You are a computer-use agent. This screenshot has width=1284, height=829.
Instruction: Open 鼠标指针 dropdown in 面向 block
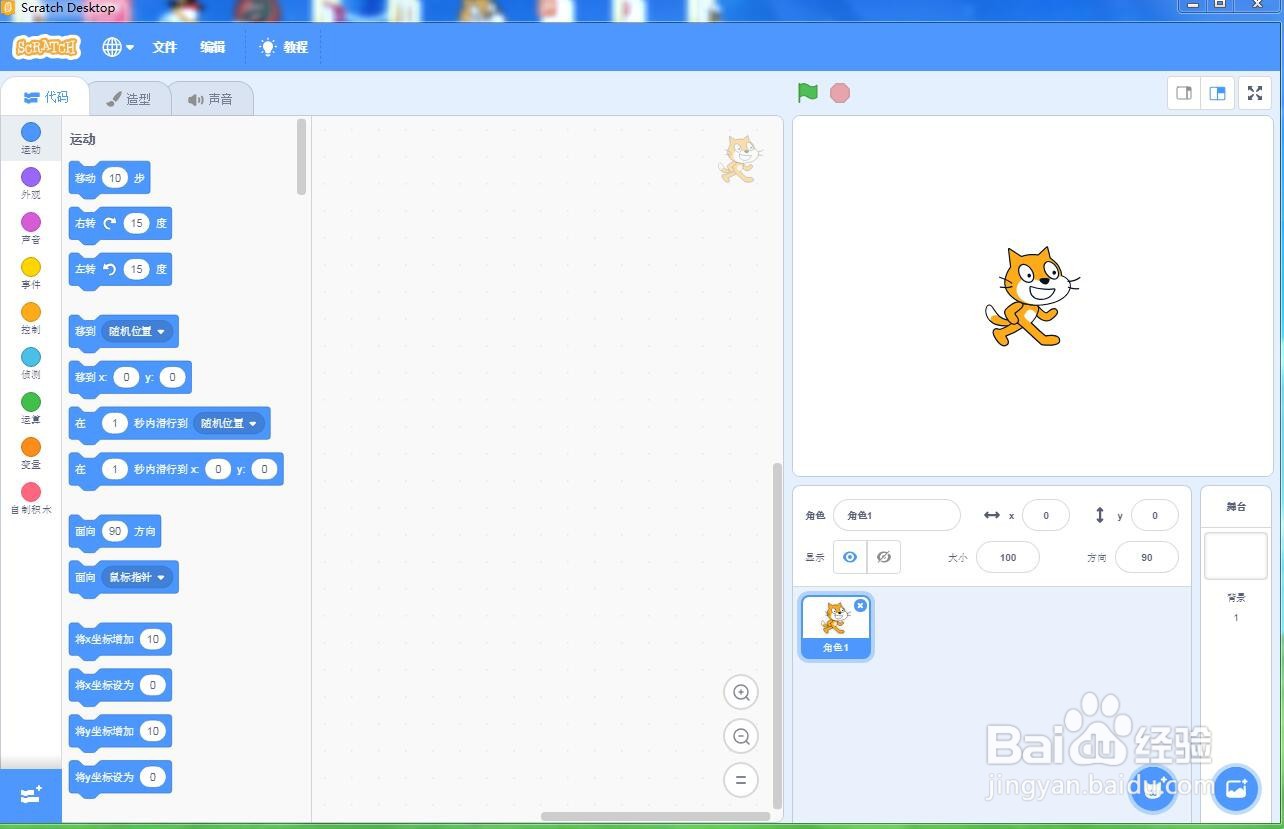(138, 577)
